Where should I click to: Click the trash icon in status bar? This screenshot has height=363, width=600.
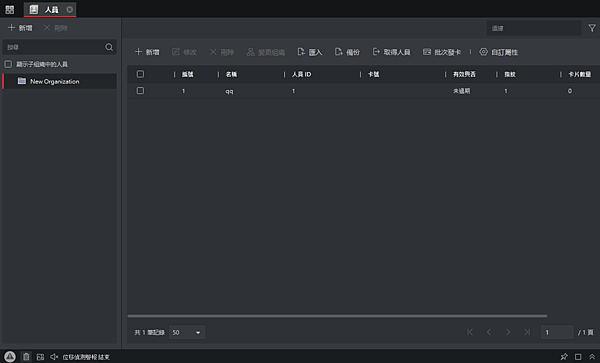(x=26, y=356)
